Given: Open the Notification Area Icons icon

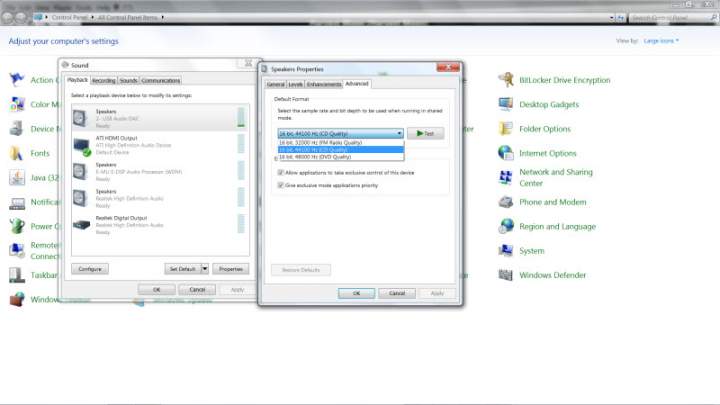Looking at the screenshot, I should pyautogui.click(x=17, y=202).
